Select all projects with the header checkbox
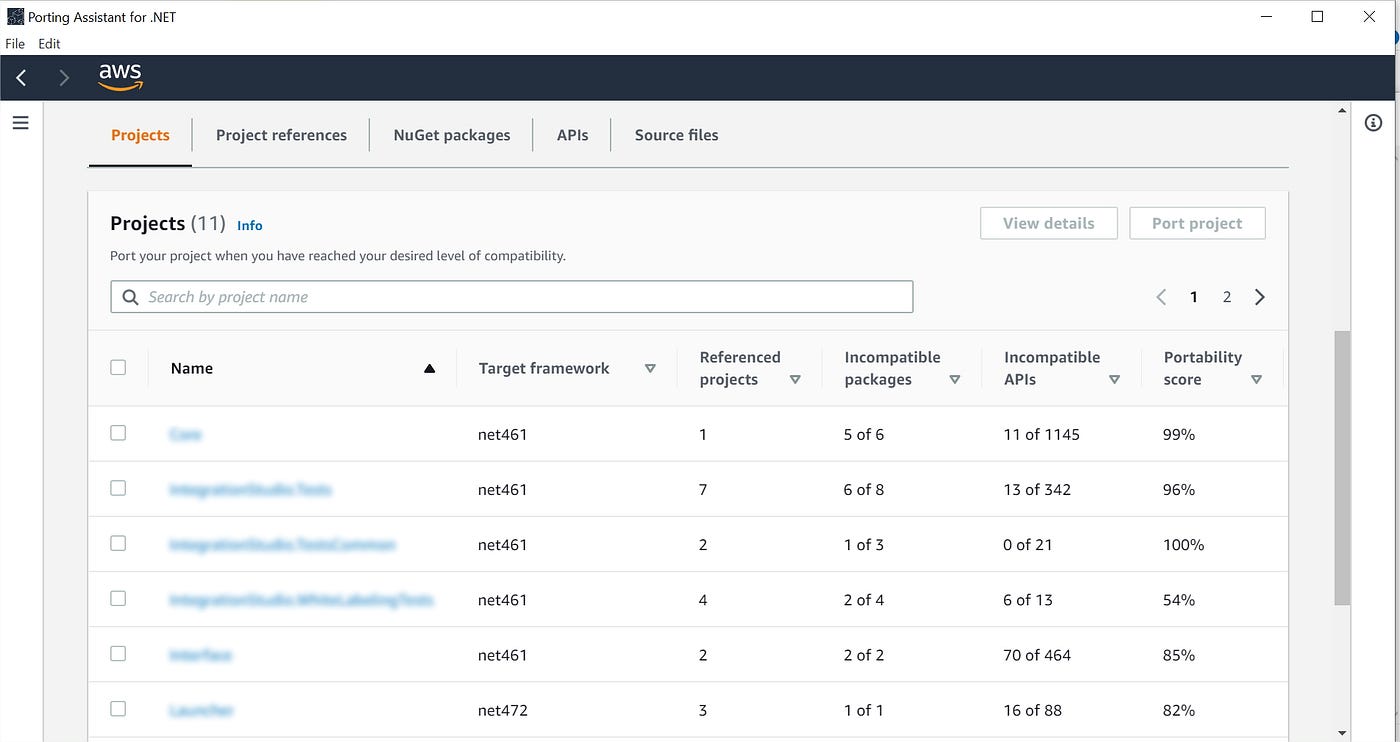This screenshot has width=1400, height=742. point(118,367)
